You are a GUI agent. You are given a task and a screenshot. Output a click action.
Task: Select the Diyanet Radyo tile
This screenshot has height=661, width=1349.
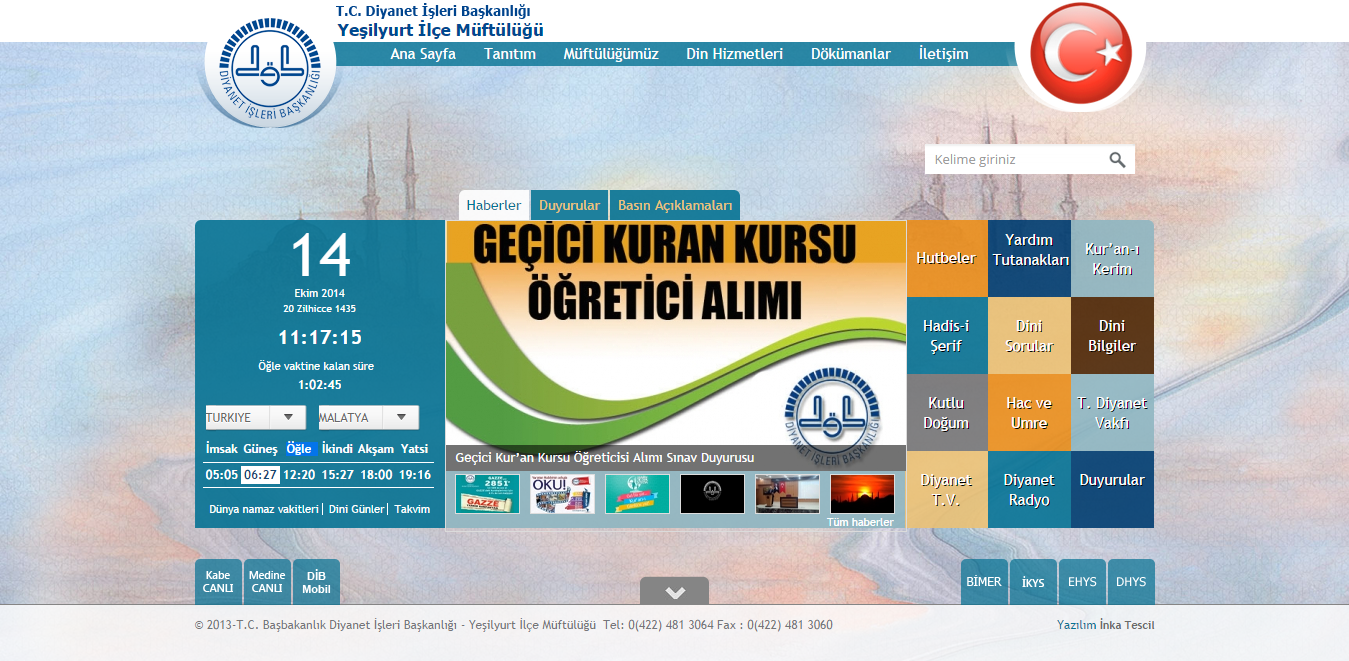(x=1029, y=490)
